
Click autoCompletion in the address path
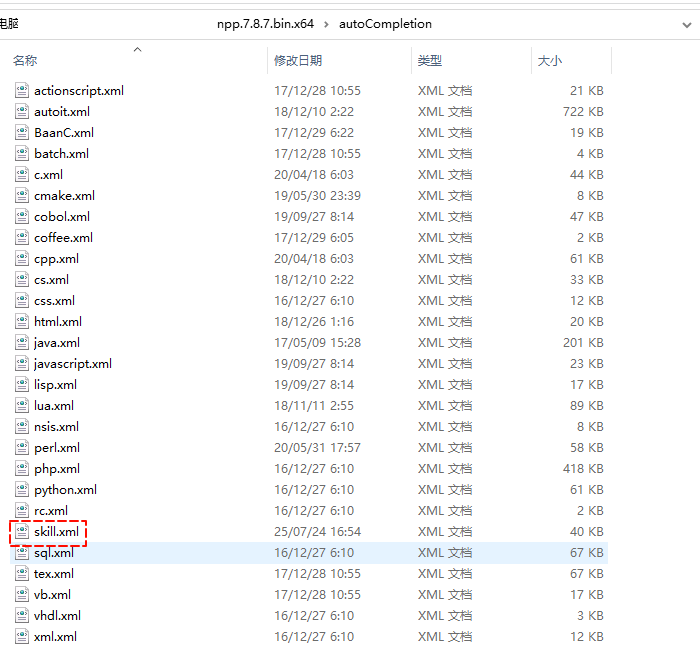(x=386, y=23)
